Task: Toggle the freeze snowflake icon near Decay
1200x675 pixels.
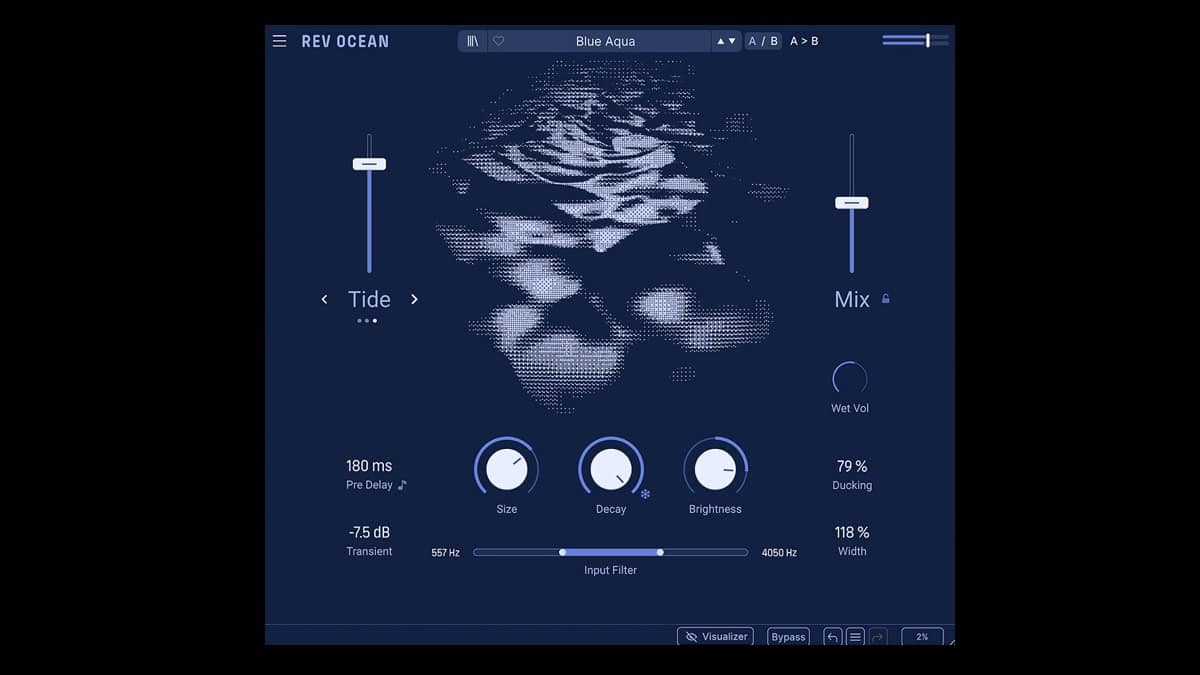Action: (x=645, y=494)
